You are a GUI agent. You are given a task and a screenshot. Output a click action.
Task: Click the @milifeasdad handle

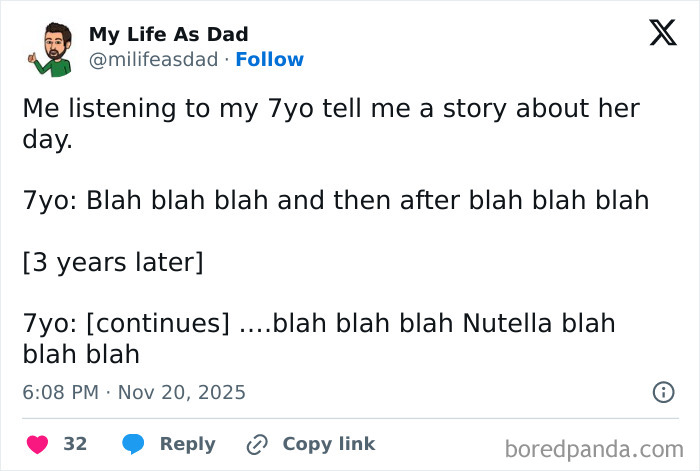coord(153,60)
